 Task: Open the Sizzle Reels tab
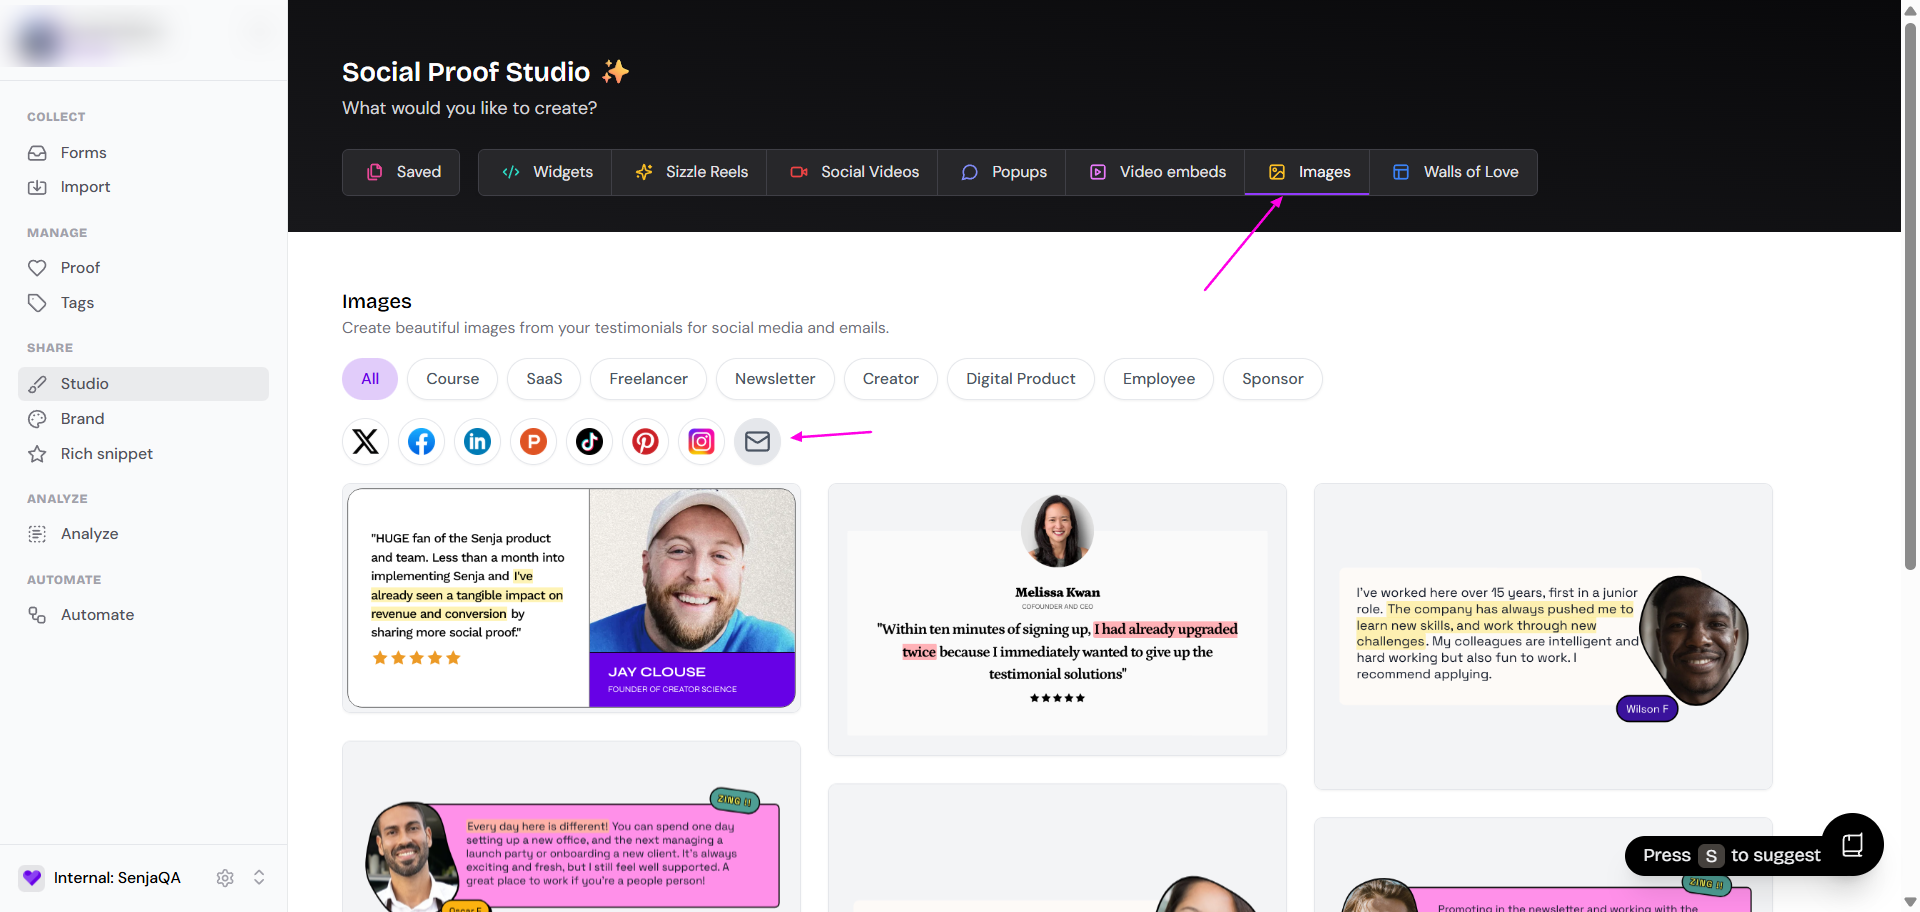point(692,172)
